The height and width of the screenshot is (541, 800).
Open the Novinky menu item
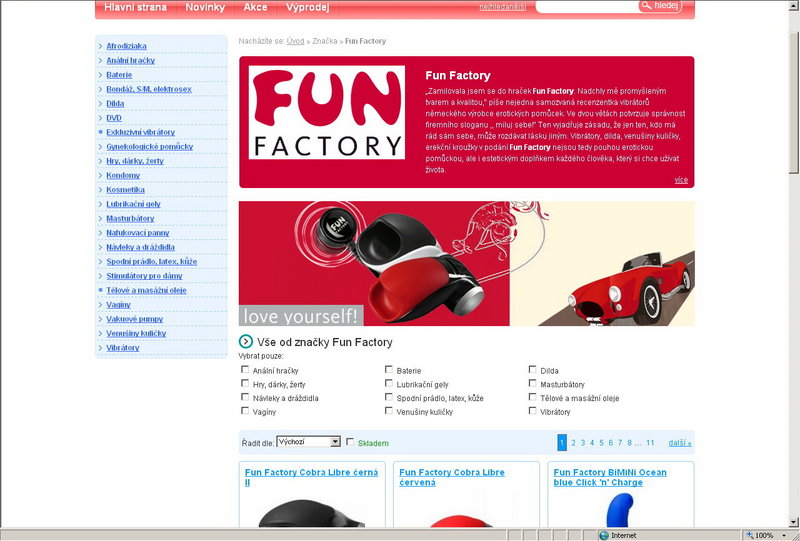[x=205, y=7]
